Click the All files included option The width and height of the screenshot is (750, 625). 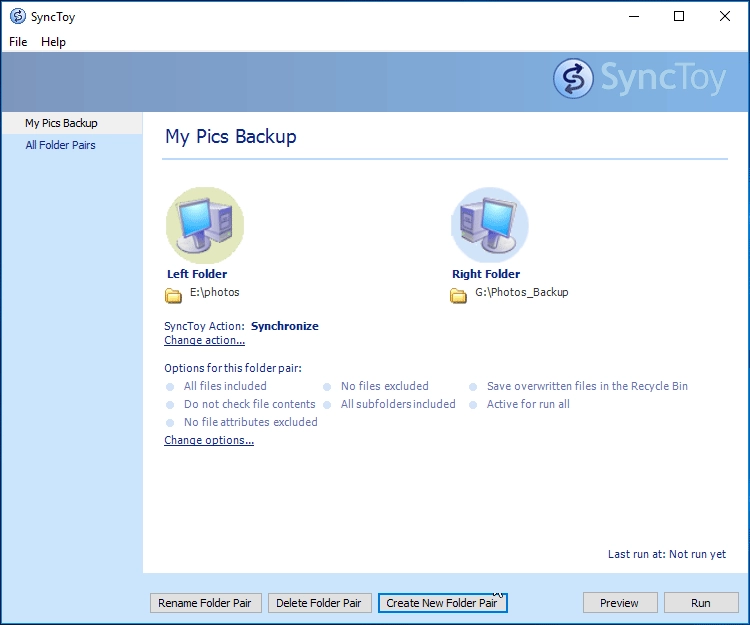[x=225, y=386]
